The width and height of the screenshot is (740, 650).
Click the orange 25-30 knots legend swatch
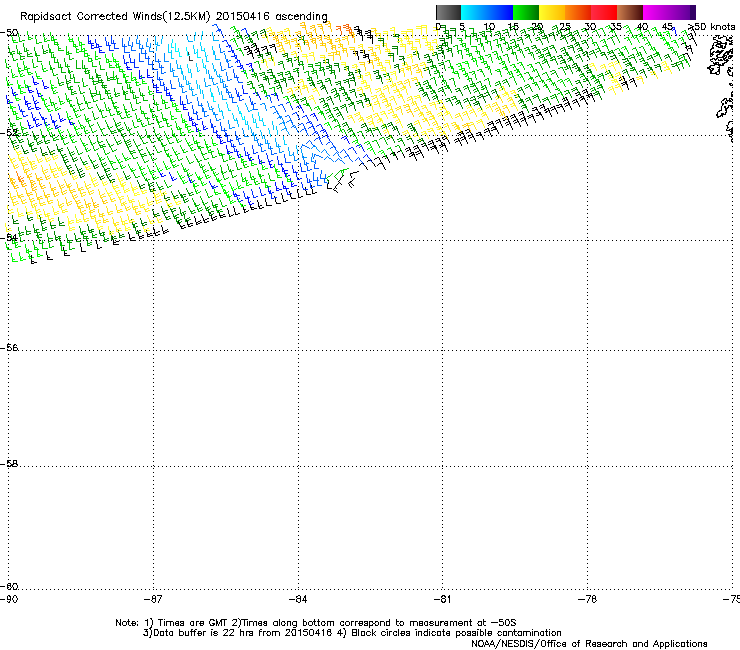tap(578, 12)
